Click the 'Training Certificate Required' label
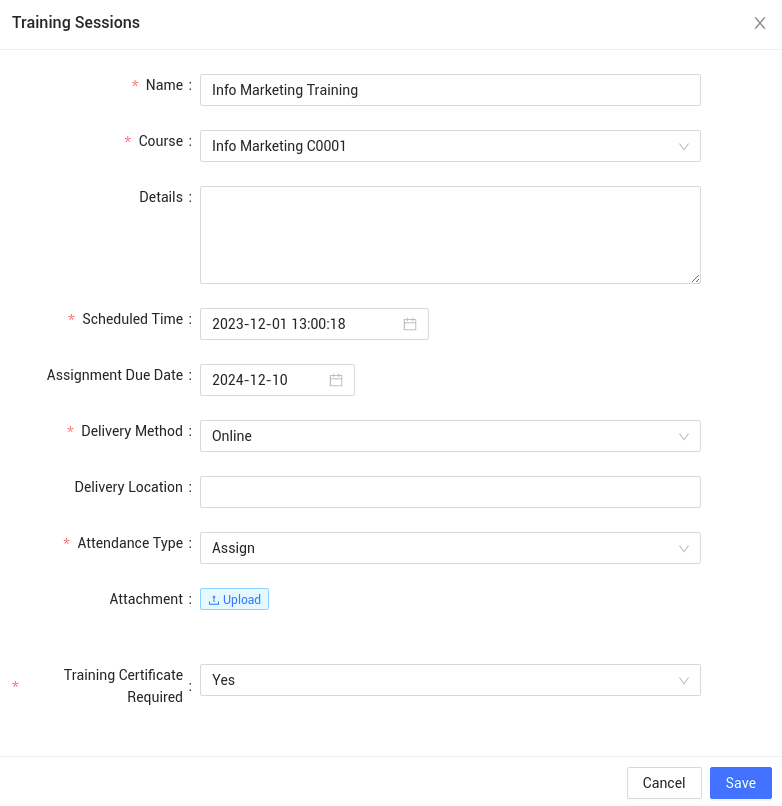 pos(123,686)
